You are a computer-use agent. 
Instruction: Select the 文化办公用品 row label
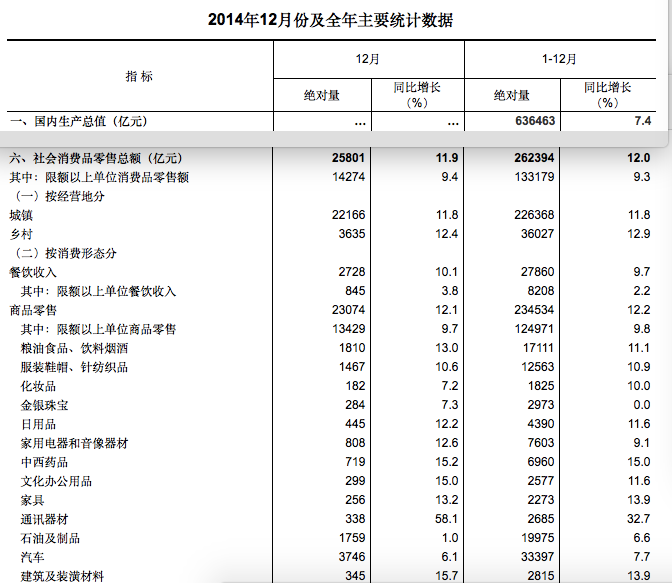(56, 481)
